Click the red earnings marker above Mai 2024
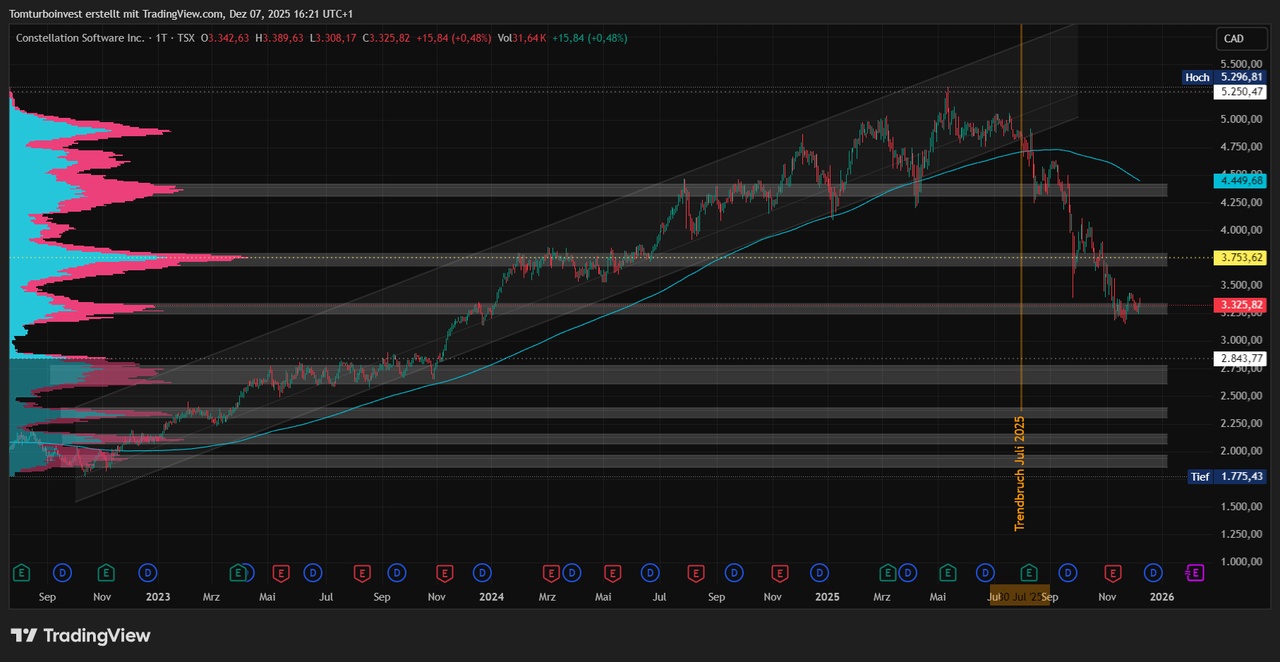 coord(612,573)
